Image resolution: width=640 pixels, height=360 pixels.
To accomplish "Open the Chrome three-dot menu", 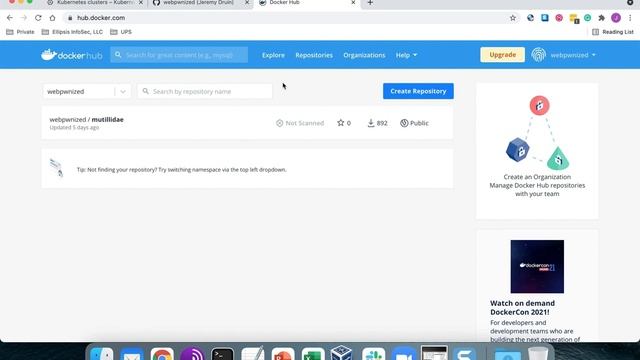I will [630, 18].
